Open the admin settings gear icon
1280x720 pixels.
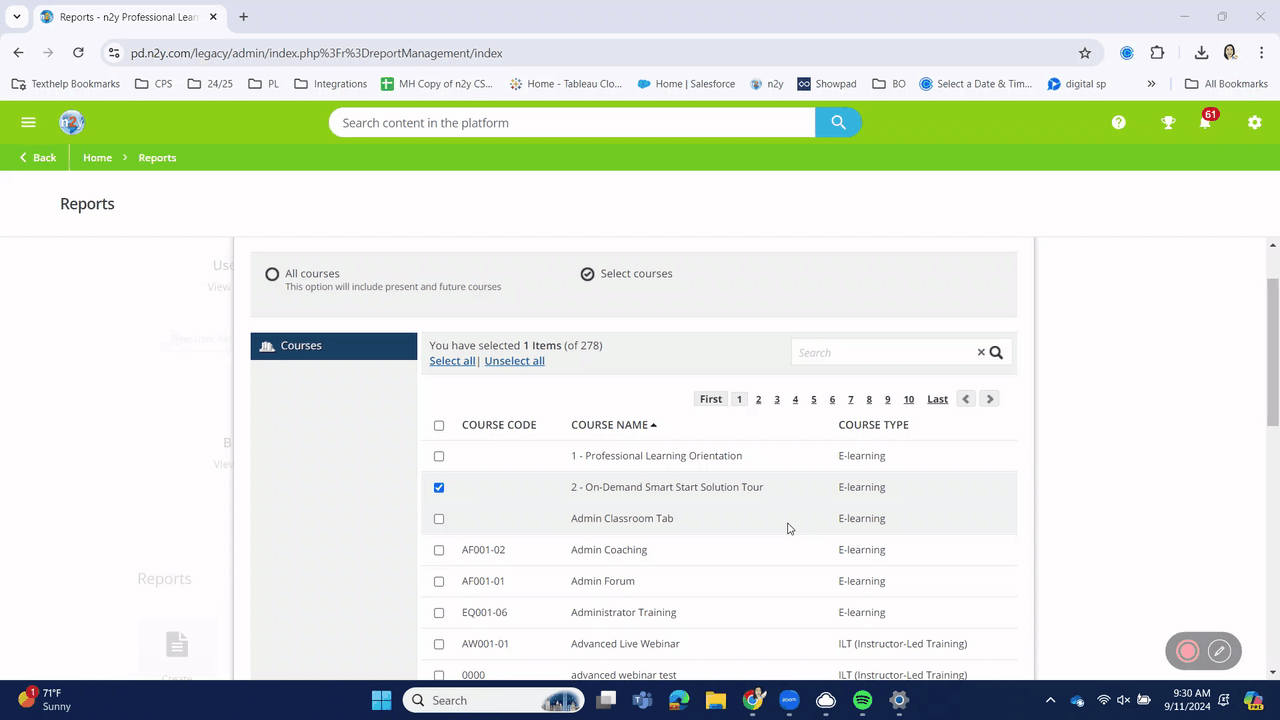[1254, 122]
